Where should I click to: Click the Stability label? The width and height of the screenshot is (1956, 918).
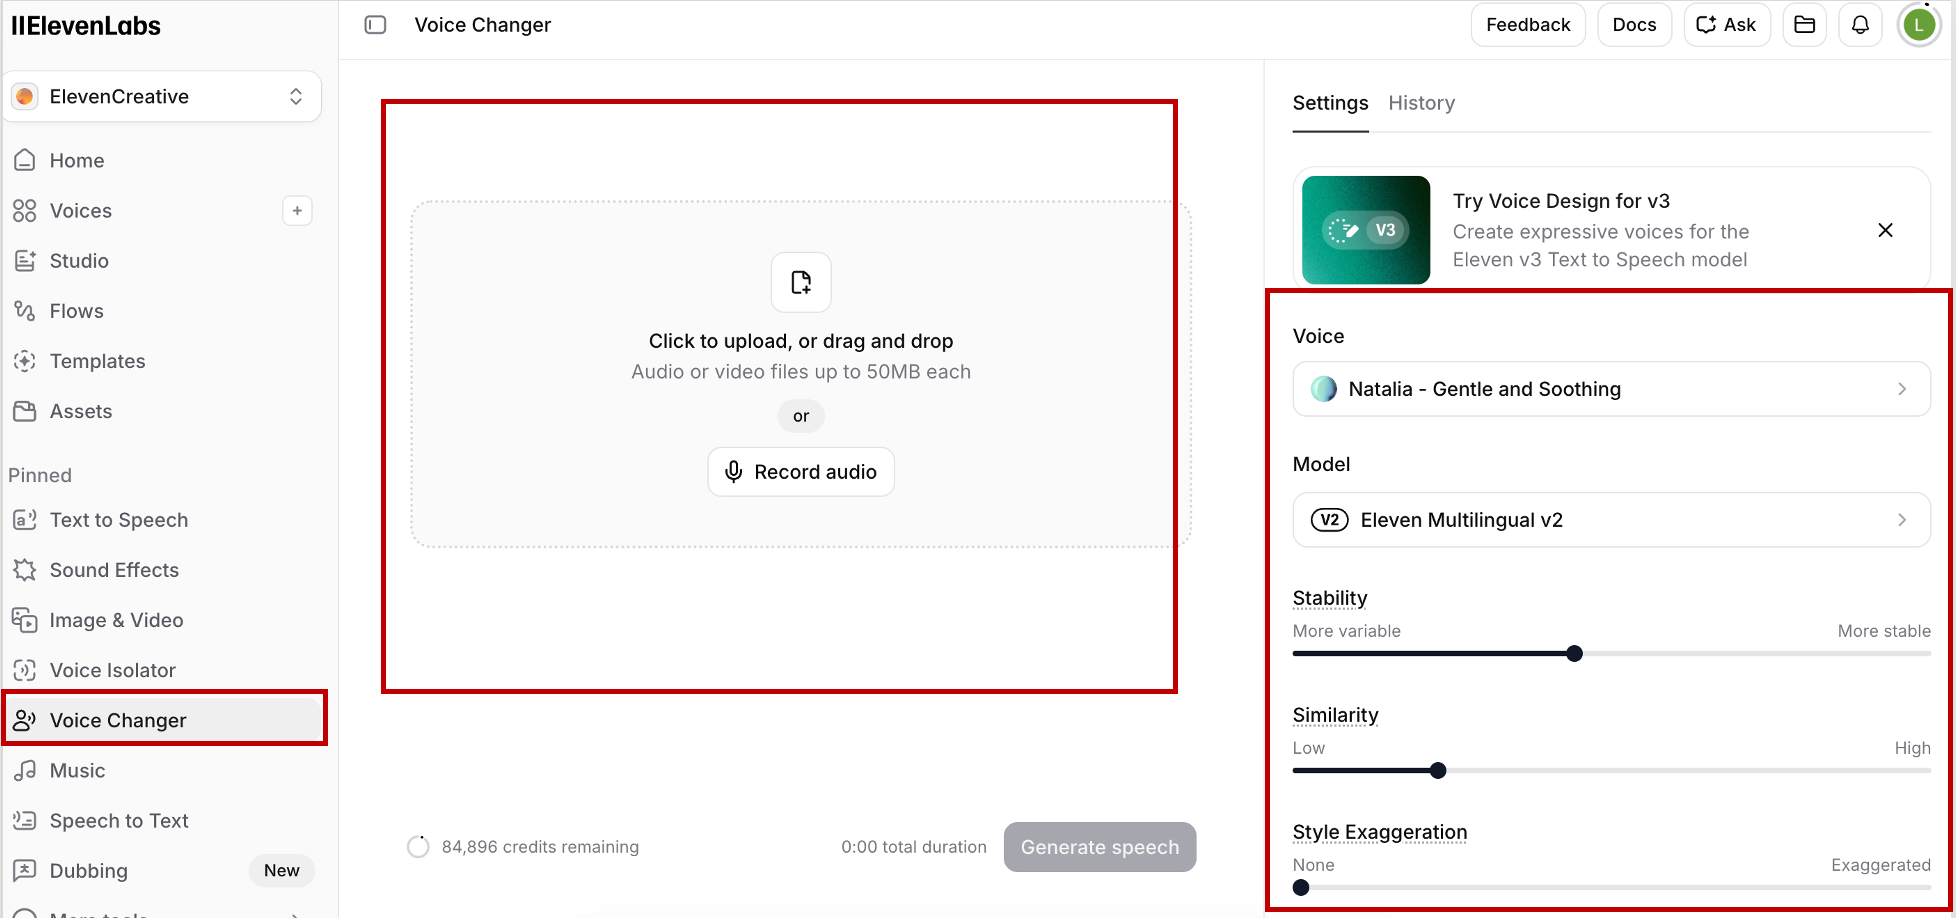pyautogui.click(x=1330, y=598)
